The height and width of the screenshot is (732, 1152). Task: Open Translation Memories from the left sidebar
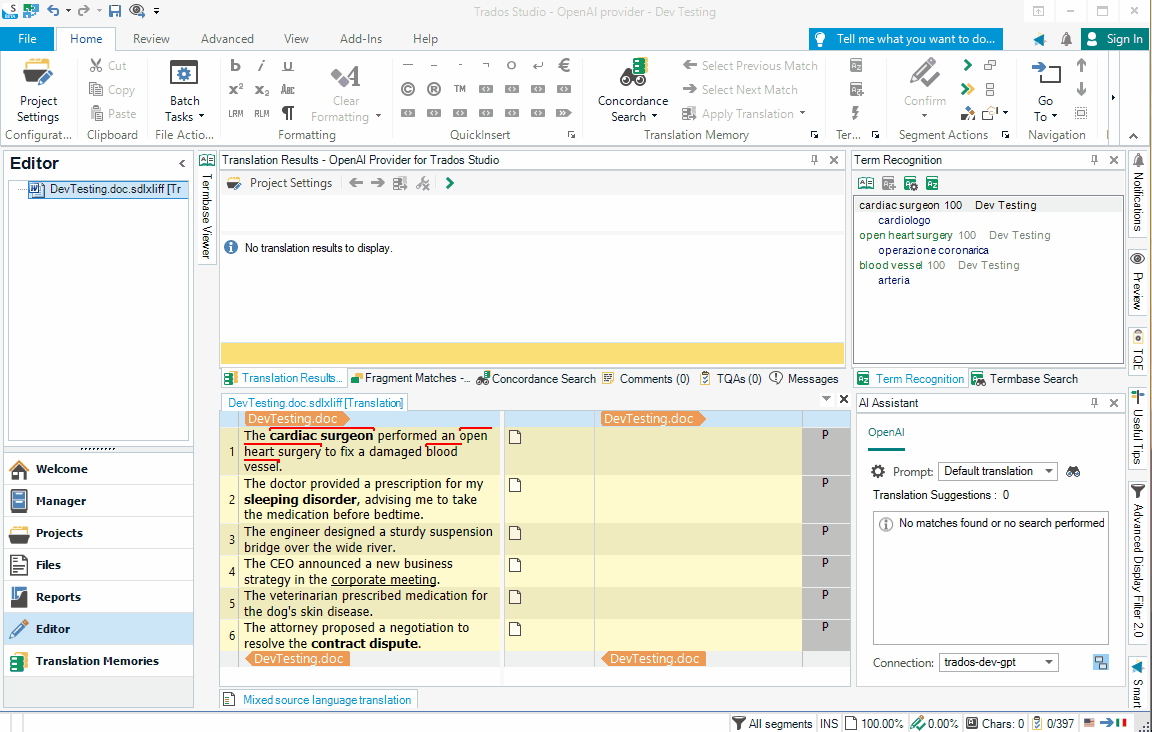pos(98,660)
